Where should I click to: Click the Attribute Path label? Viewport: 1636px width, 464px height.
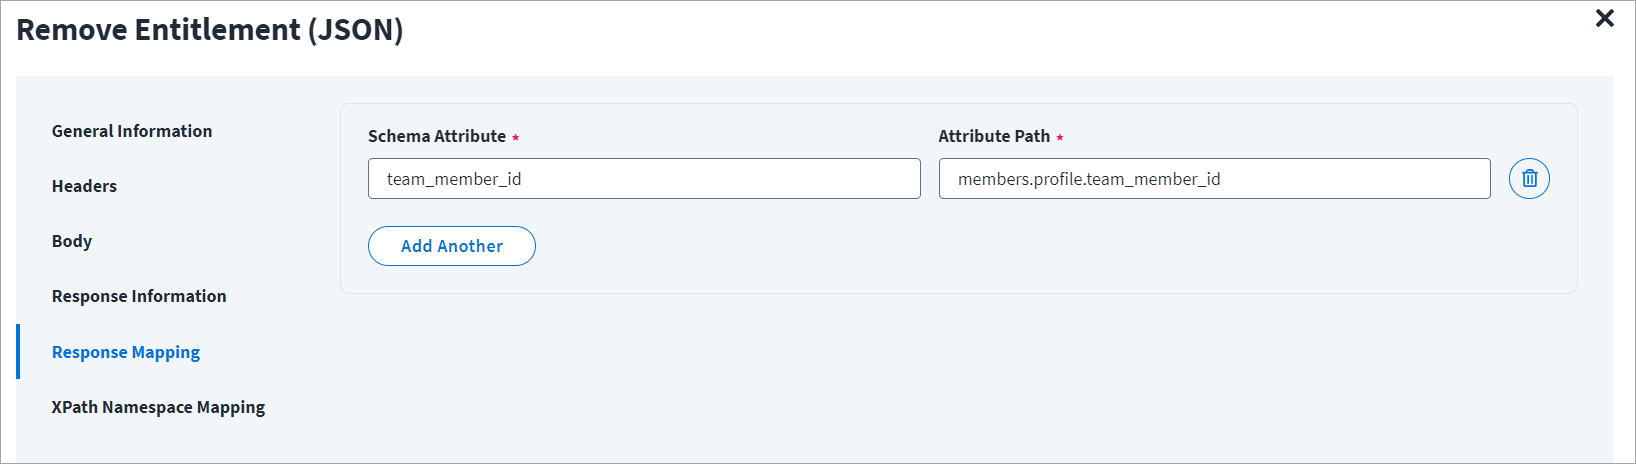coord(994,136)
